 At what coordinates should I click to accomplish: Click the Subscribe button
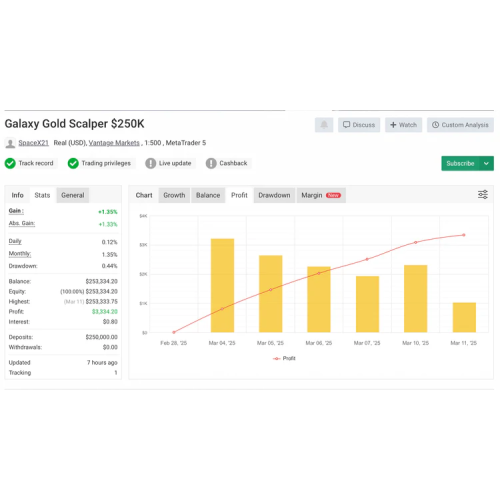point(460,163)
